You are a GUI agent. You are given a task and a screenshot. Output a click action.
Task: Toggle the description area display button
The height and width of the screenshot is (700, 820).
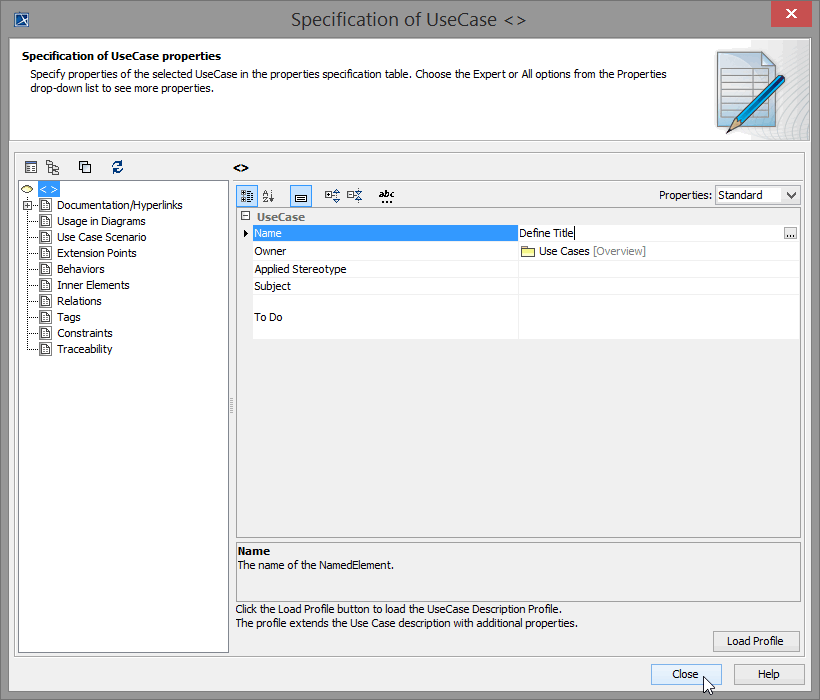(x=301, y=196)
